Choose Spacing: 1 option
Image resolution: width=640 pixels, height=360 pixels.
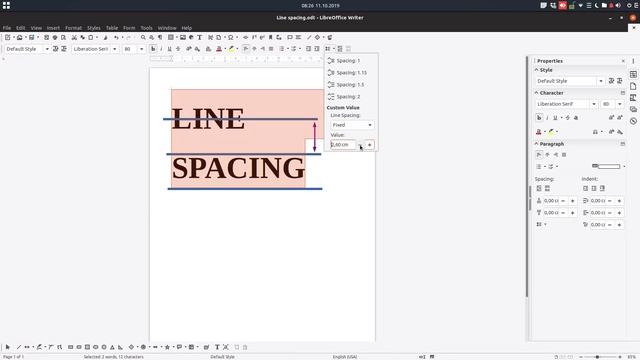[351, 60]
